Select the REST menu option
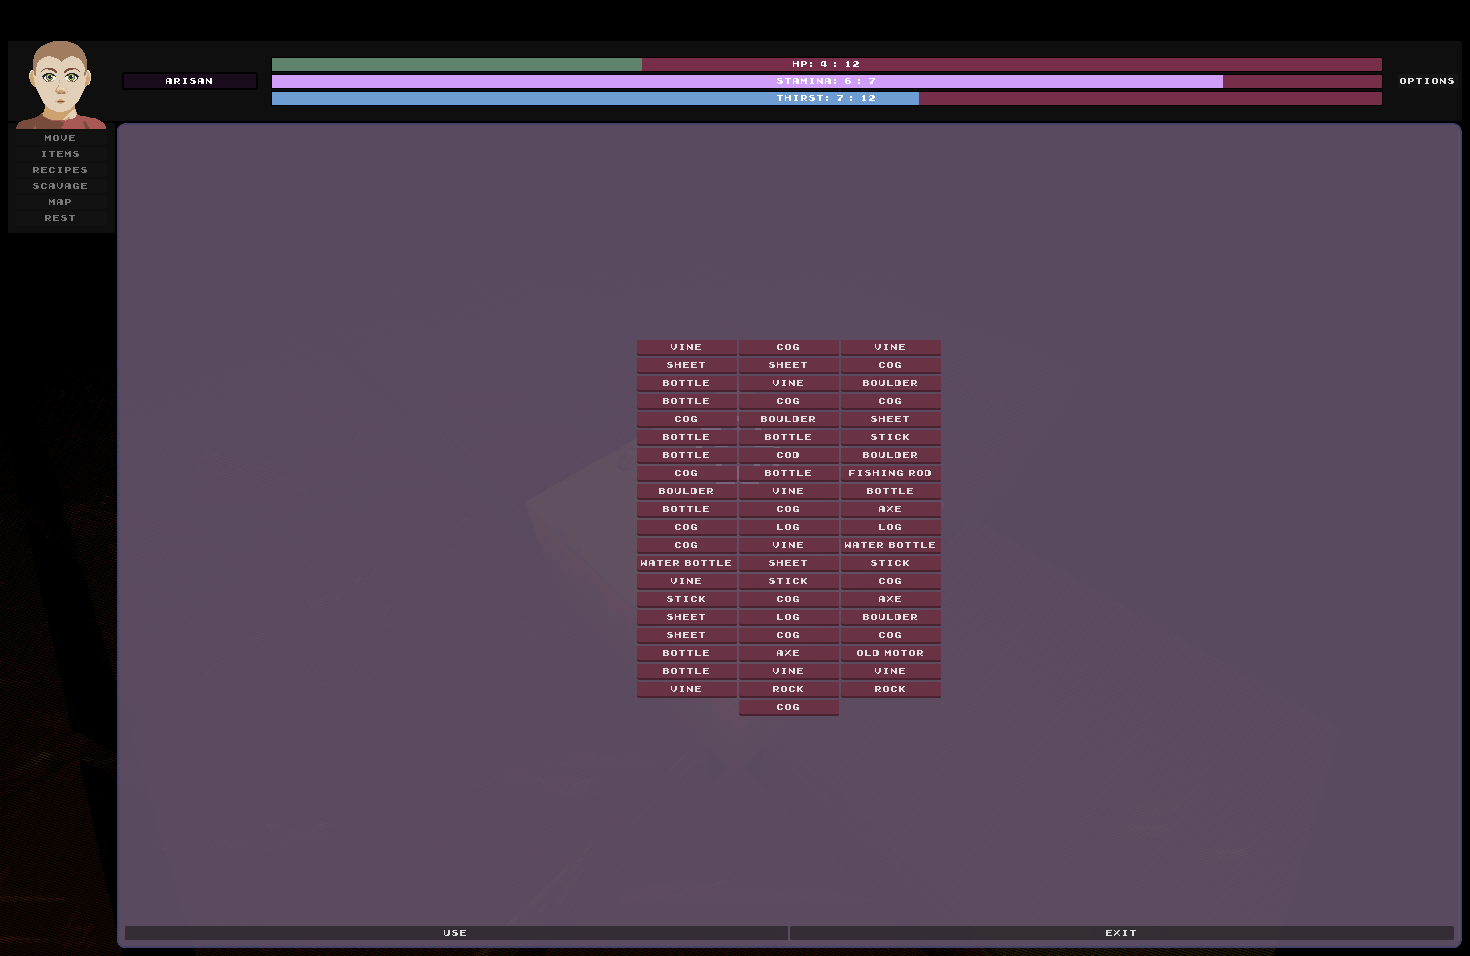The image size is (1470, 956). 60,218
